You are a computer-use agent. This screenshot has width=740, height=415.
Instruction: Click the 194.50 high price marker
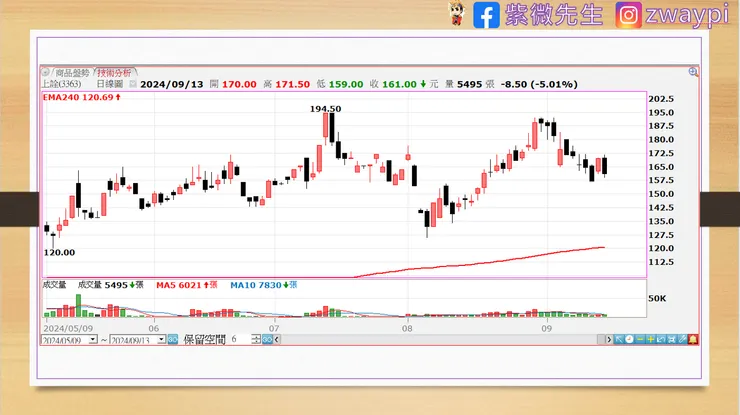click(325, 109)
